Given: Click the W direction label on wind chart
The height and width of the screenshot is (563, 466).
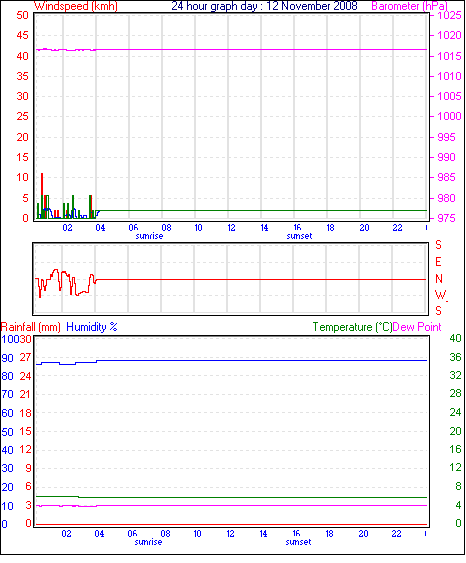Looking at the screenshot, I should click(441, 295).
